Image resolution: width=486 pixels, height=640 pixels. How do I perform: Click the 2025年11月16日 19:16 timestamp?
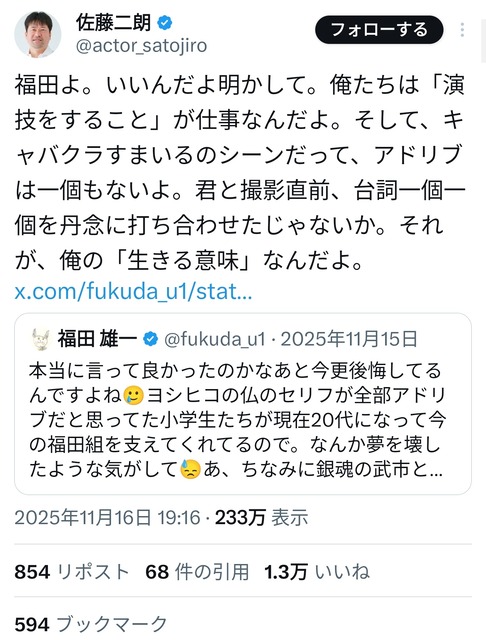point(107,517)
